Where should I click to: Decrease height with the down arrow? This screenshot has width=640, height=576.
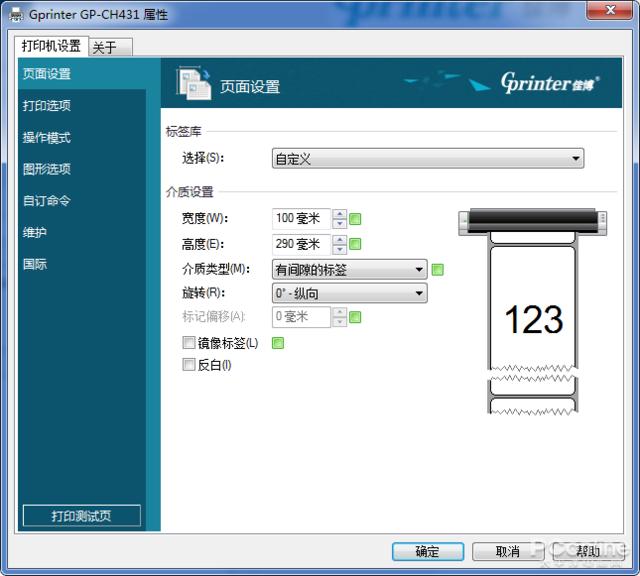click(x=340, y=249)
